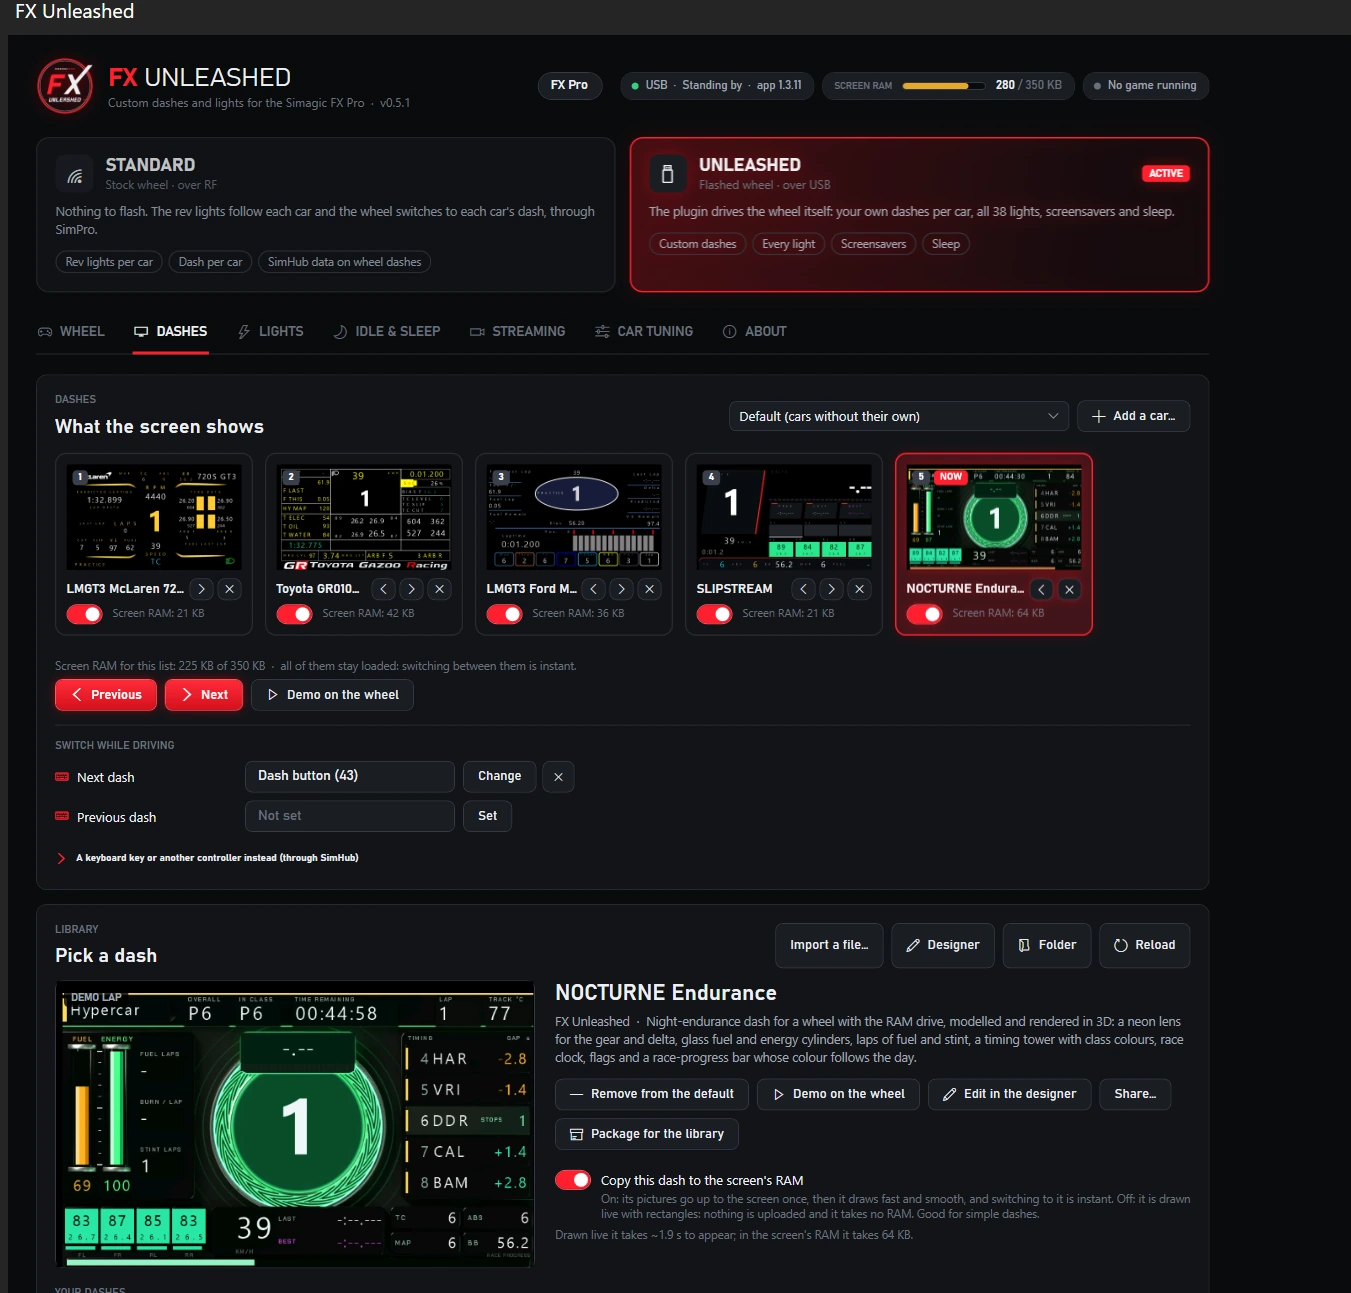Move Toyota GR010 dash right

412,589
